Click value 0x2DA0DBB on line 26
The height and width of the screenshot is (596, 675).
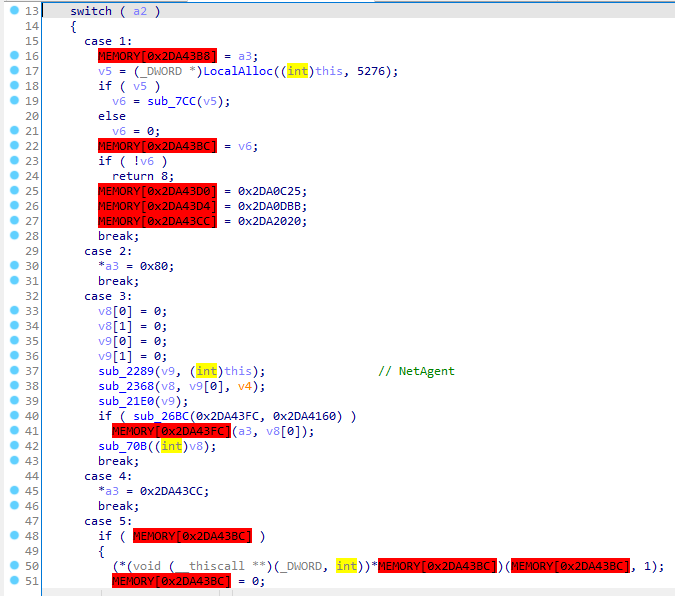tap(269, 206)
